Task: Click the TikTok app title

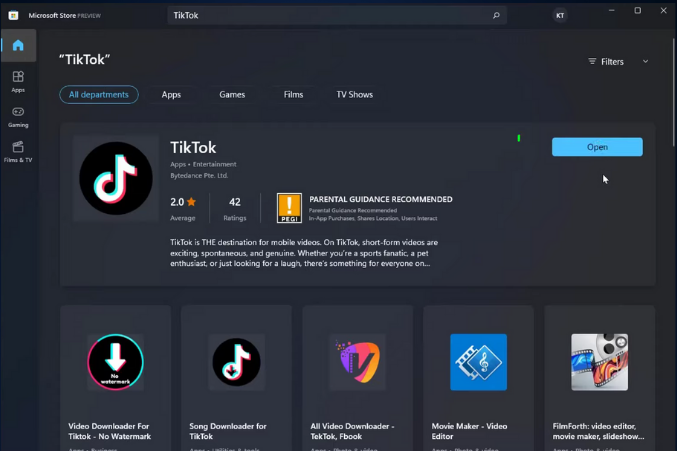Action: click(193, 148)
